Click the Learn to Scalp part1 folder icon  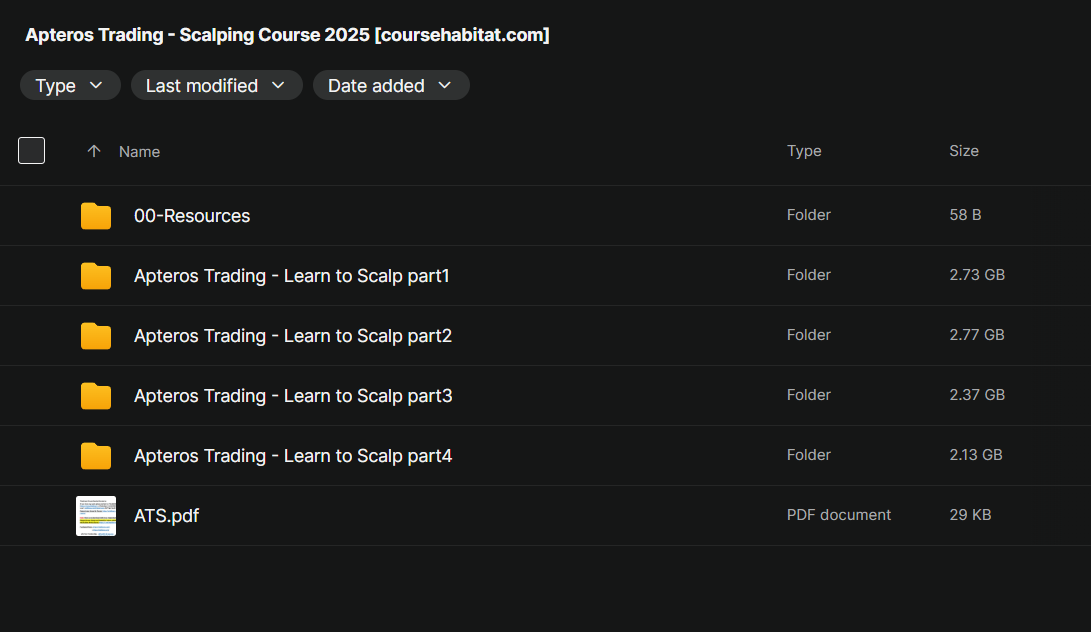coord(96,276)
